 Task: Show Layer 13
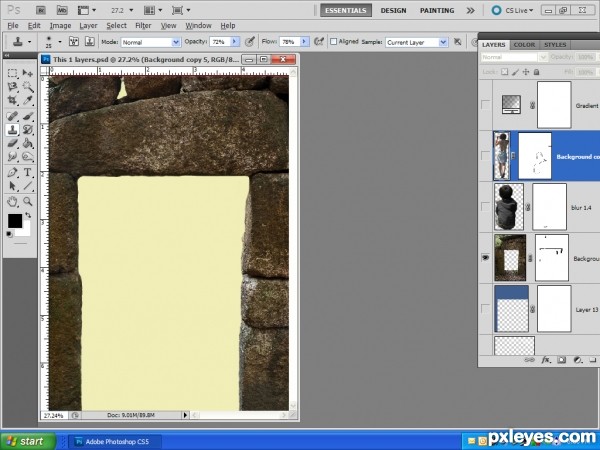pyautogui.click(x=485, y=309)
